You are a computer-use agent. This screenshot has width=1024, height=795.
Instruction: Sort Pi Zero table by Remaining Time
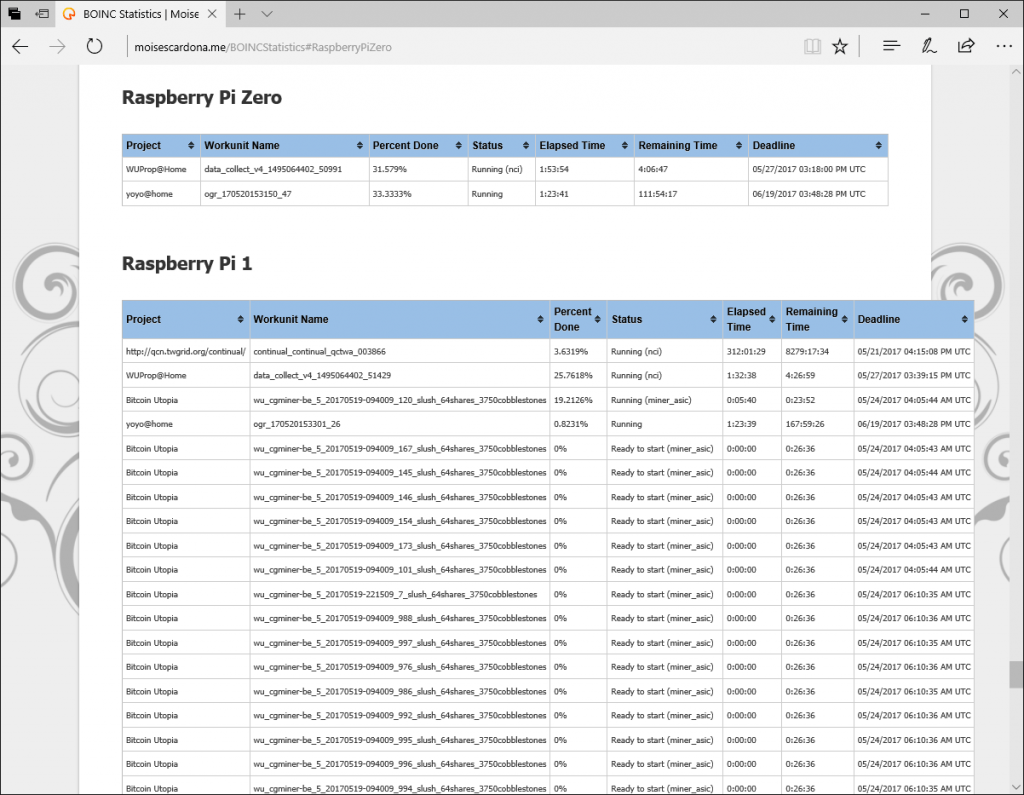point(691,146)
